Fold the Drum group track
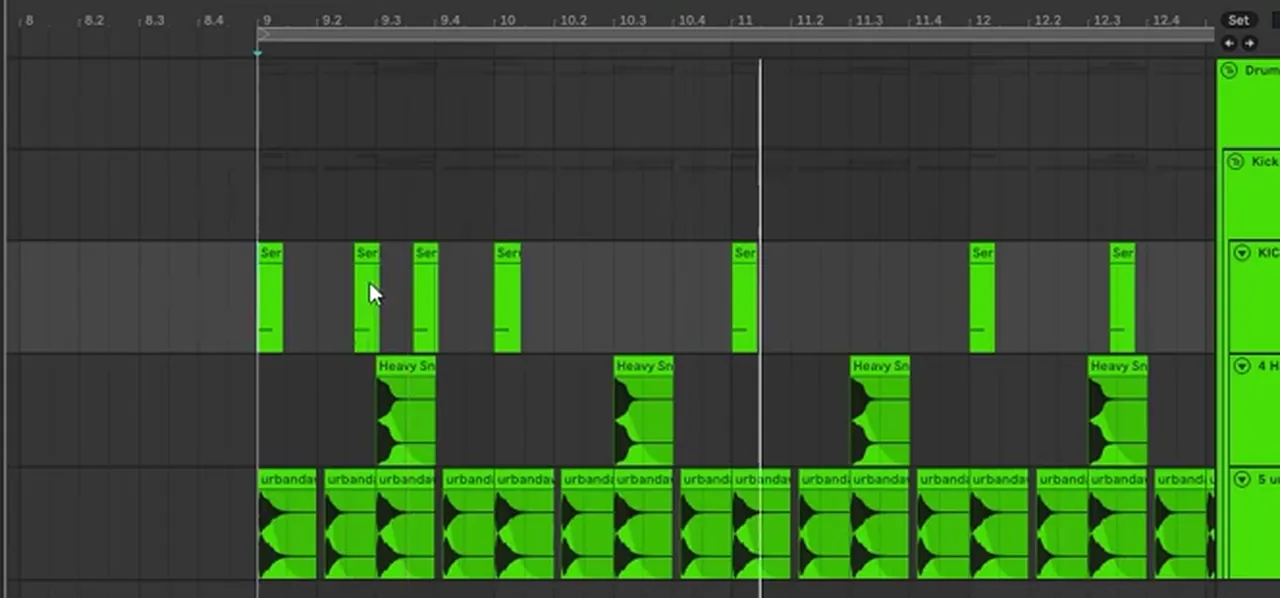 coord(1229,71)
